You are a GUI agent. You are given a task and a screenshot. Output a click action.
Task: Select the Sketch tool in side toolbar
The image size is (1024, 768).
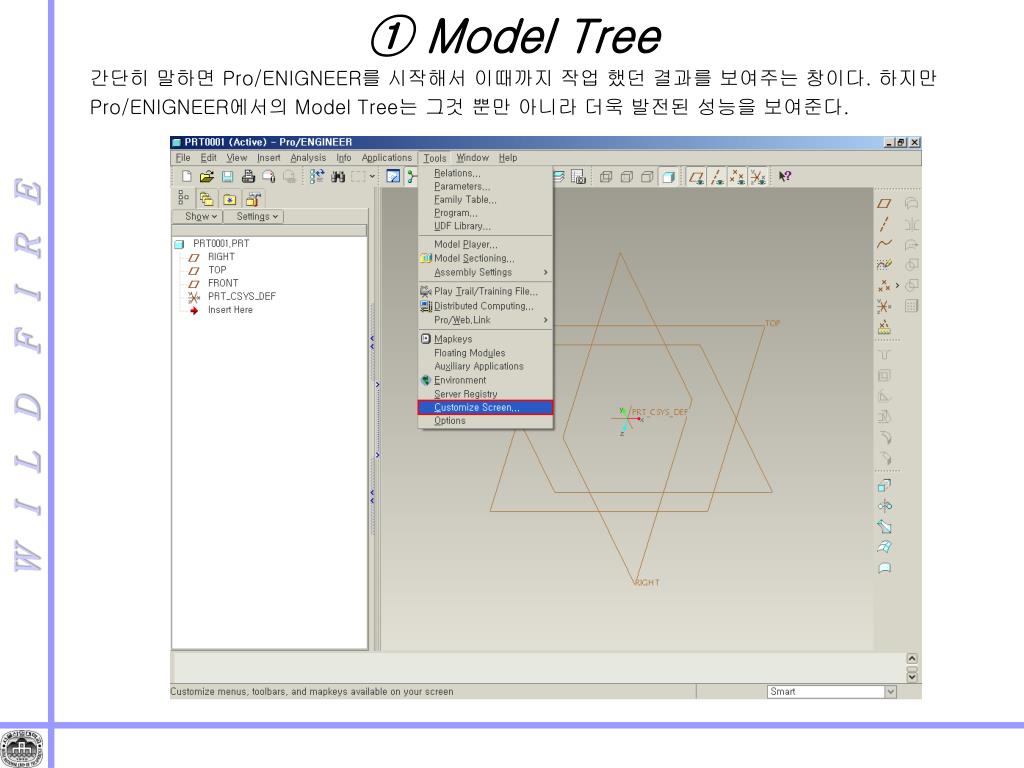tap(884, 264)
